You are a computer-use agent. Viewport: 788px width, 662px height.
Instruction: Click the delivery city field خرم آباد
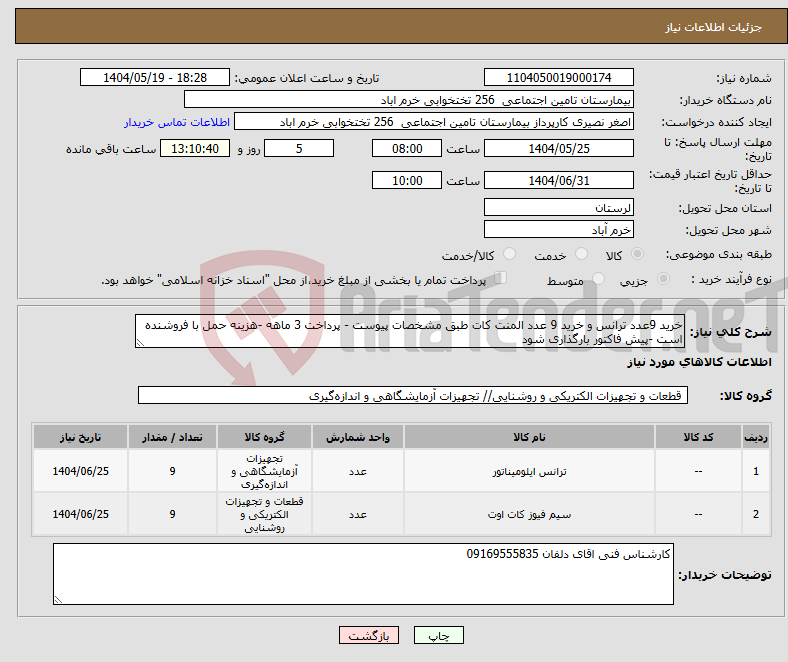pyautogui.click(x=558, y=230)
